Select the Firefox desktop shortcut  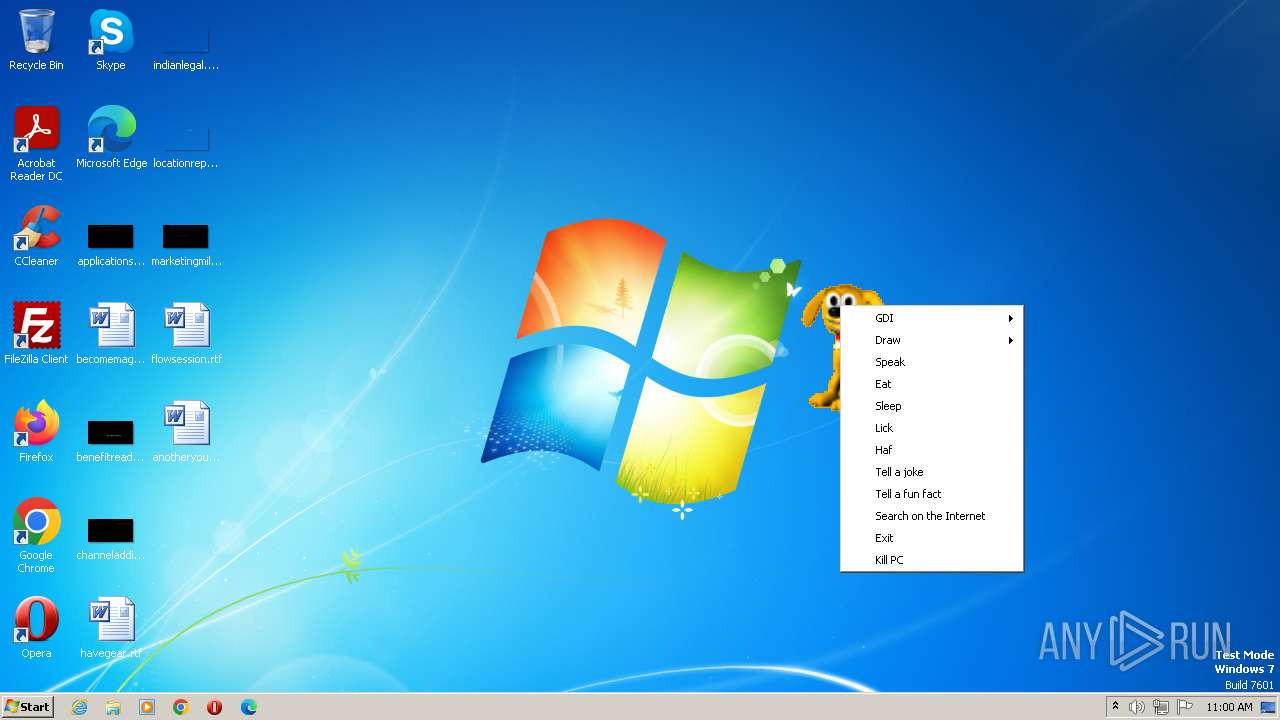click(36, 432)
